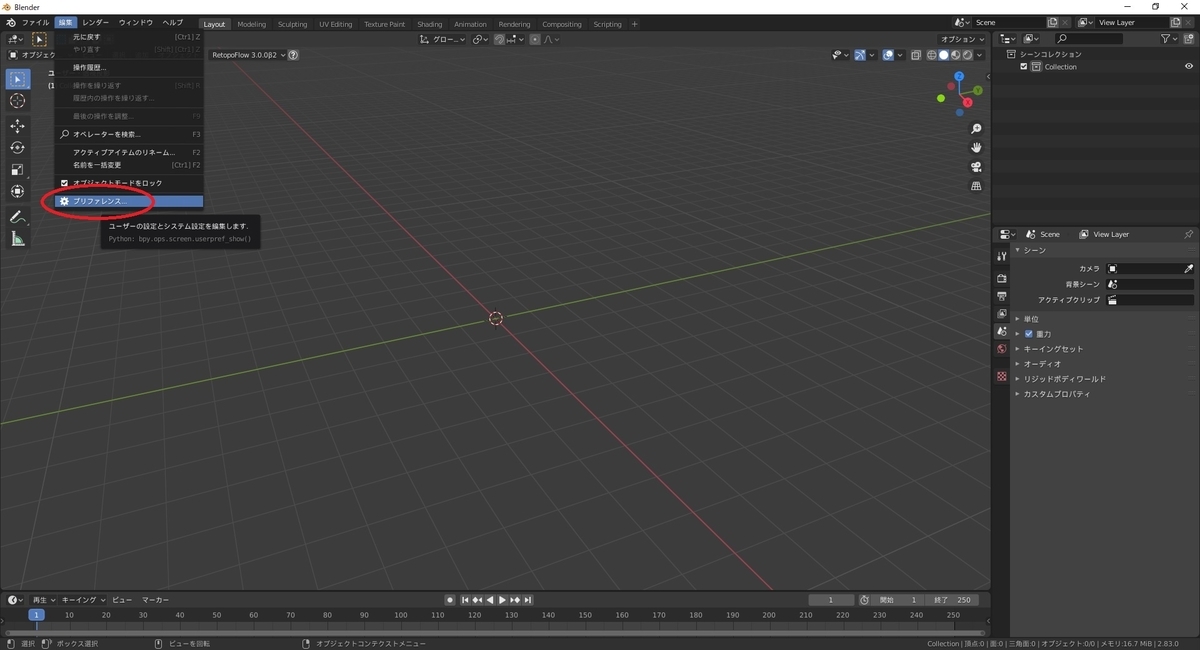Toggle オブジェクトモードをロック checkbox

pyautogui.click(x=65, y=183)
